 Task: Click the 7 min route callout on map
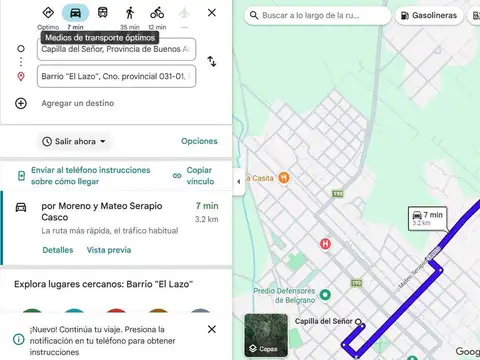pos(428,218)
